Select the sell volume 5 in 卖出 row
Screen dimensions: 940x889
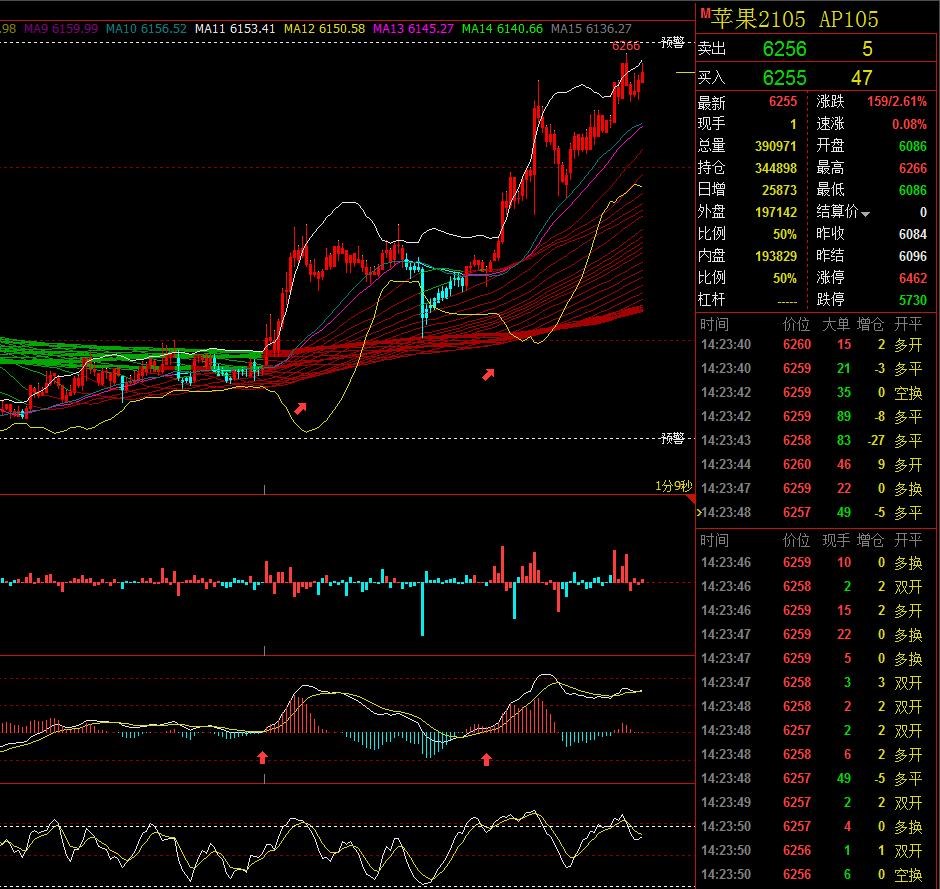[867, 49]
